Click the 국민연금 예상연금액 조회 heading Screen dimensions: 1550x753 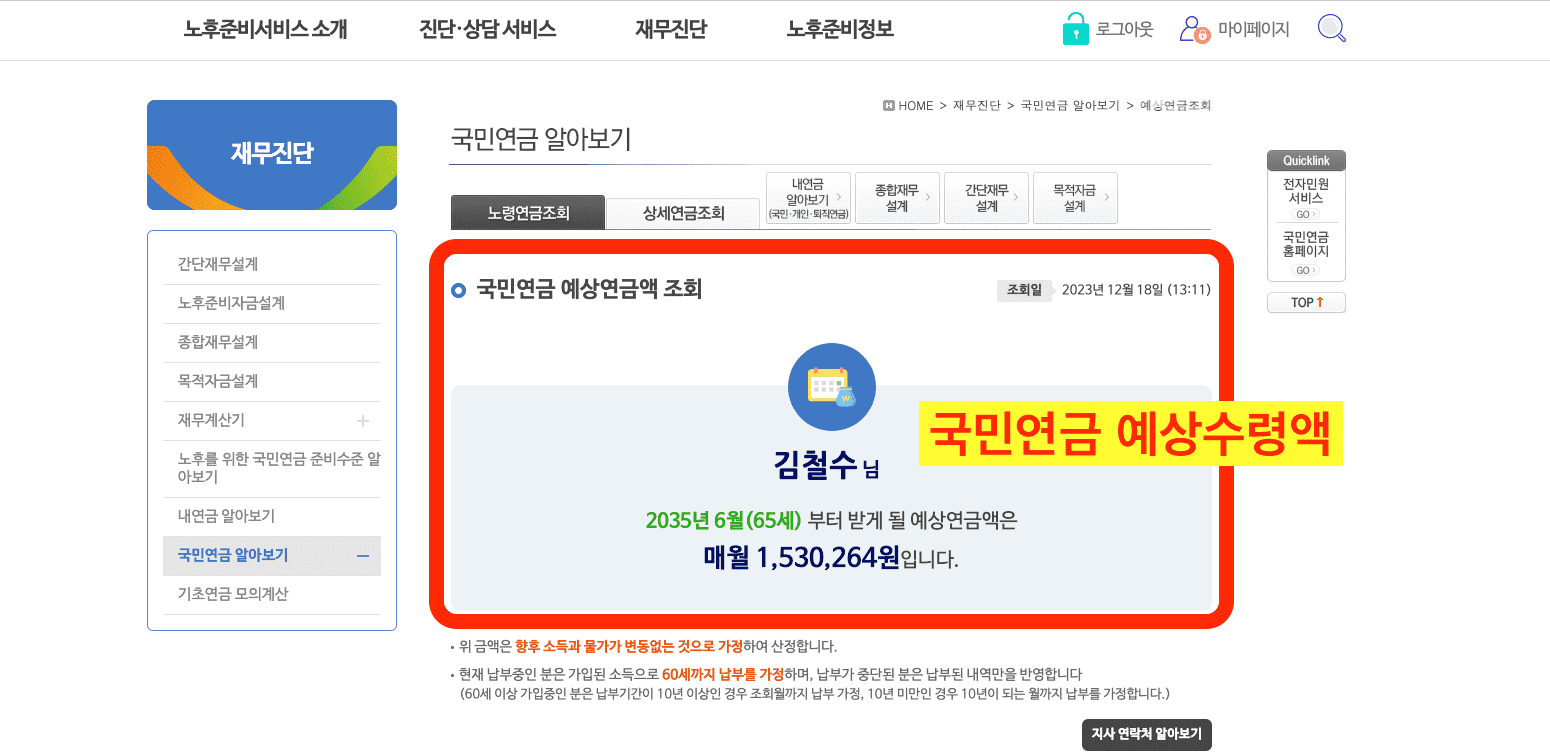(x=589, y=290)
